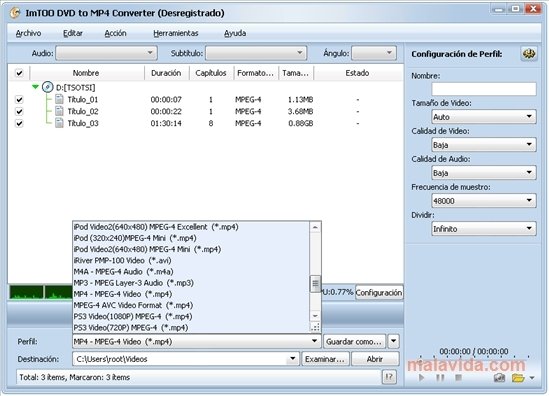Select PS3 Video(720P) MPEG-4 profile

191,328
